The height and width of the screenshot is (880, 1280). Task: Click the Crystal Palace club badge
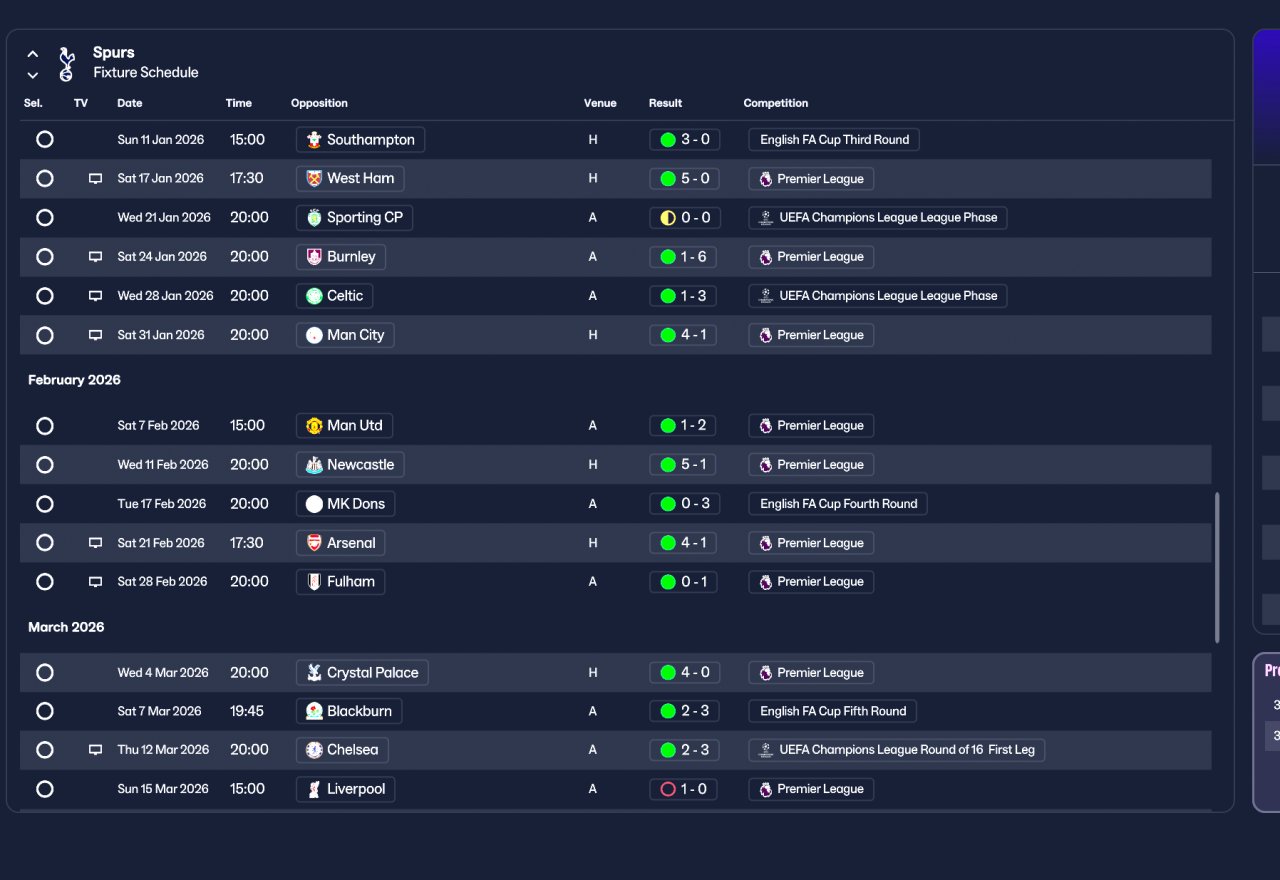[x=314, y=673]
